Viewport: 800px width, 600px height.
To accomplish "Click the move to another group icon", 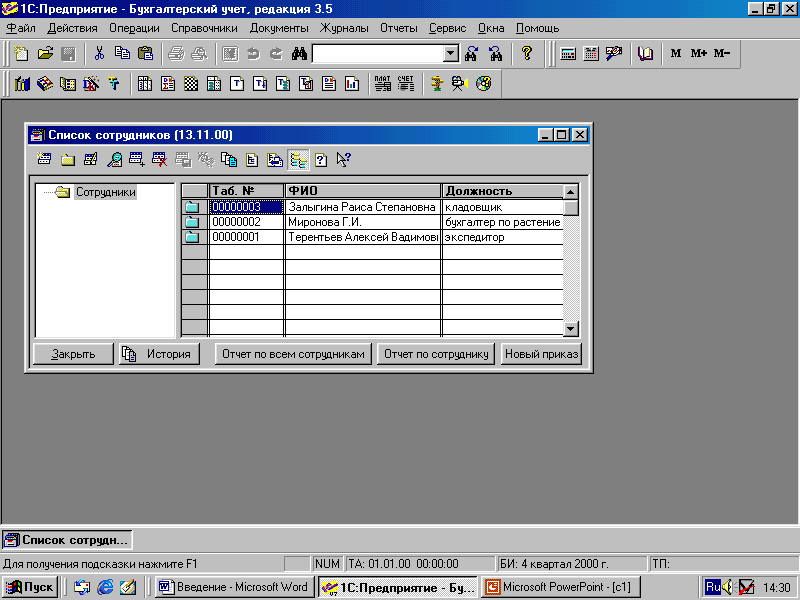I will (274, 160).
